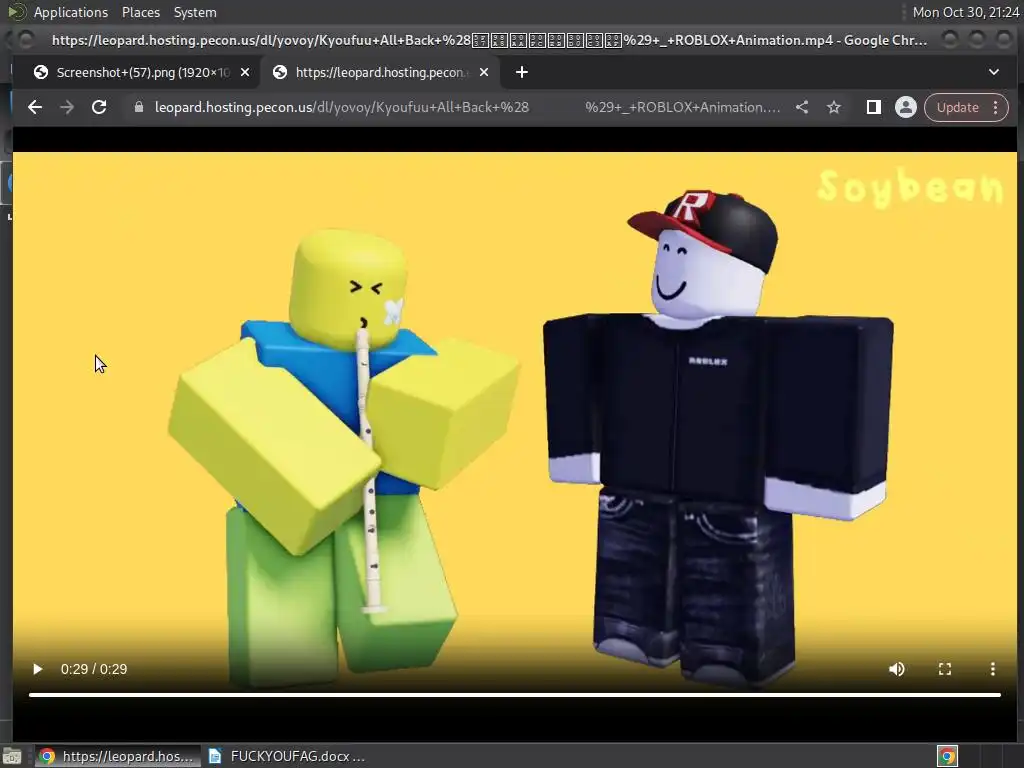Go forward to next page

pyautogui.click(x=67, y=107)
